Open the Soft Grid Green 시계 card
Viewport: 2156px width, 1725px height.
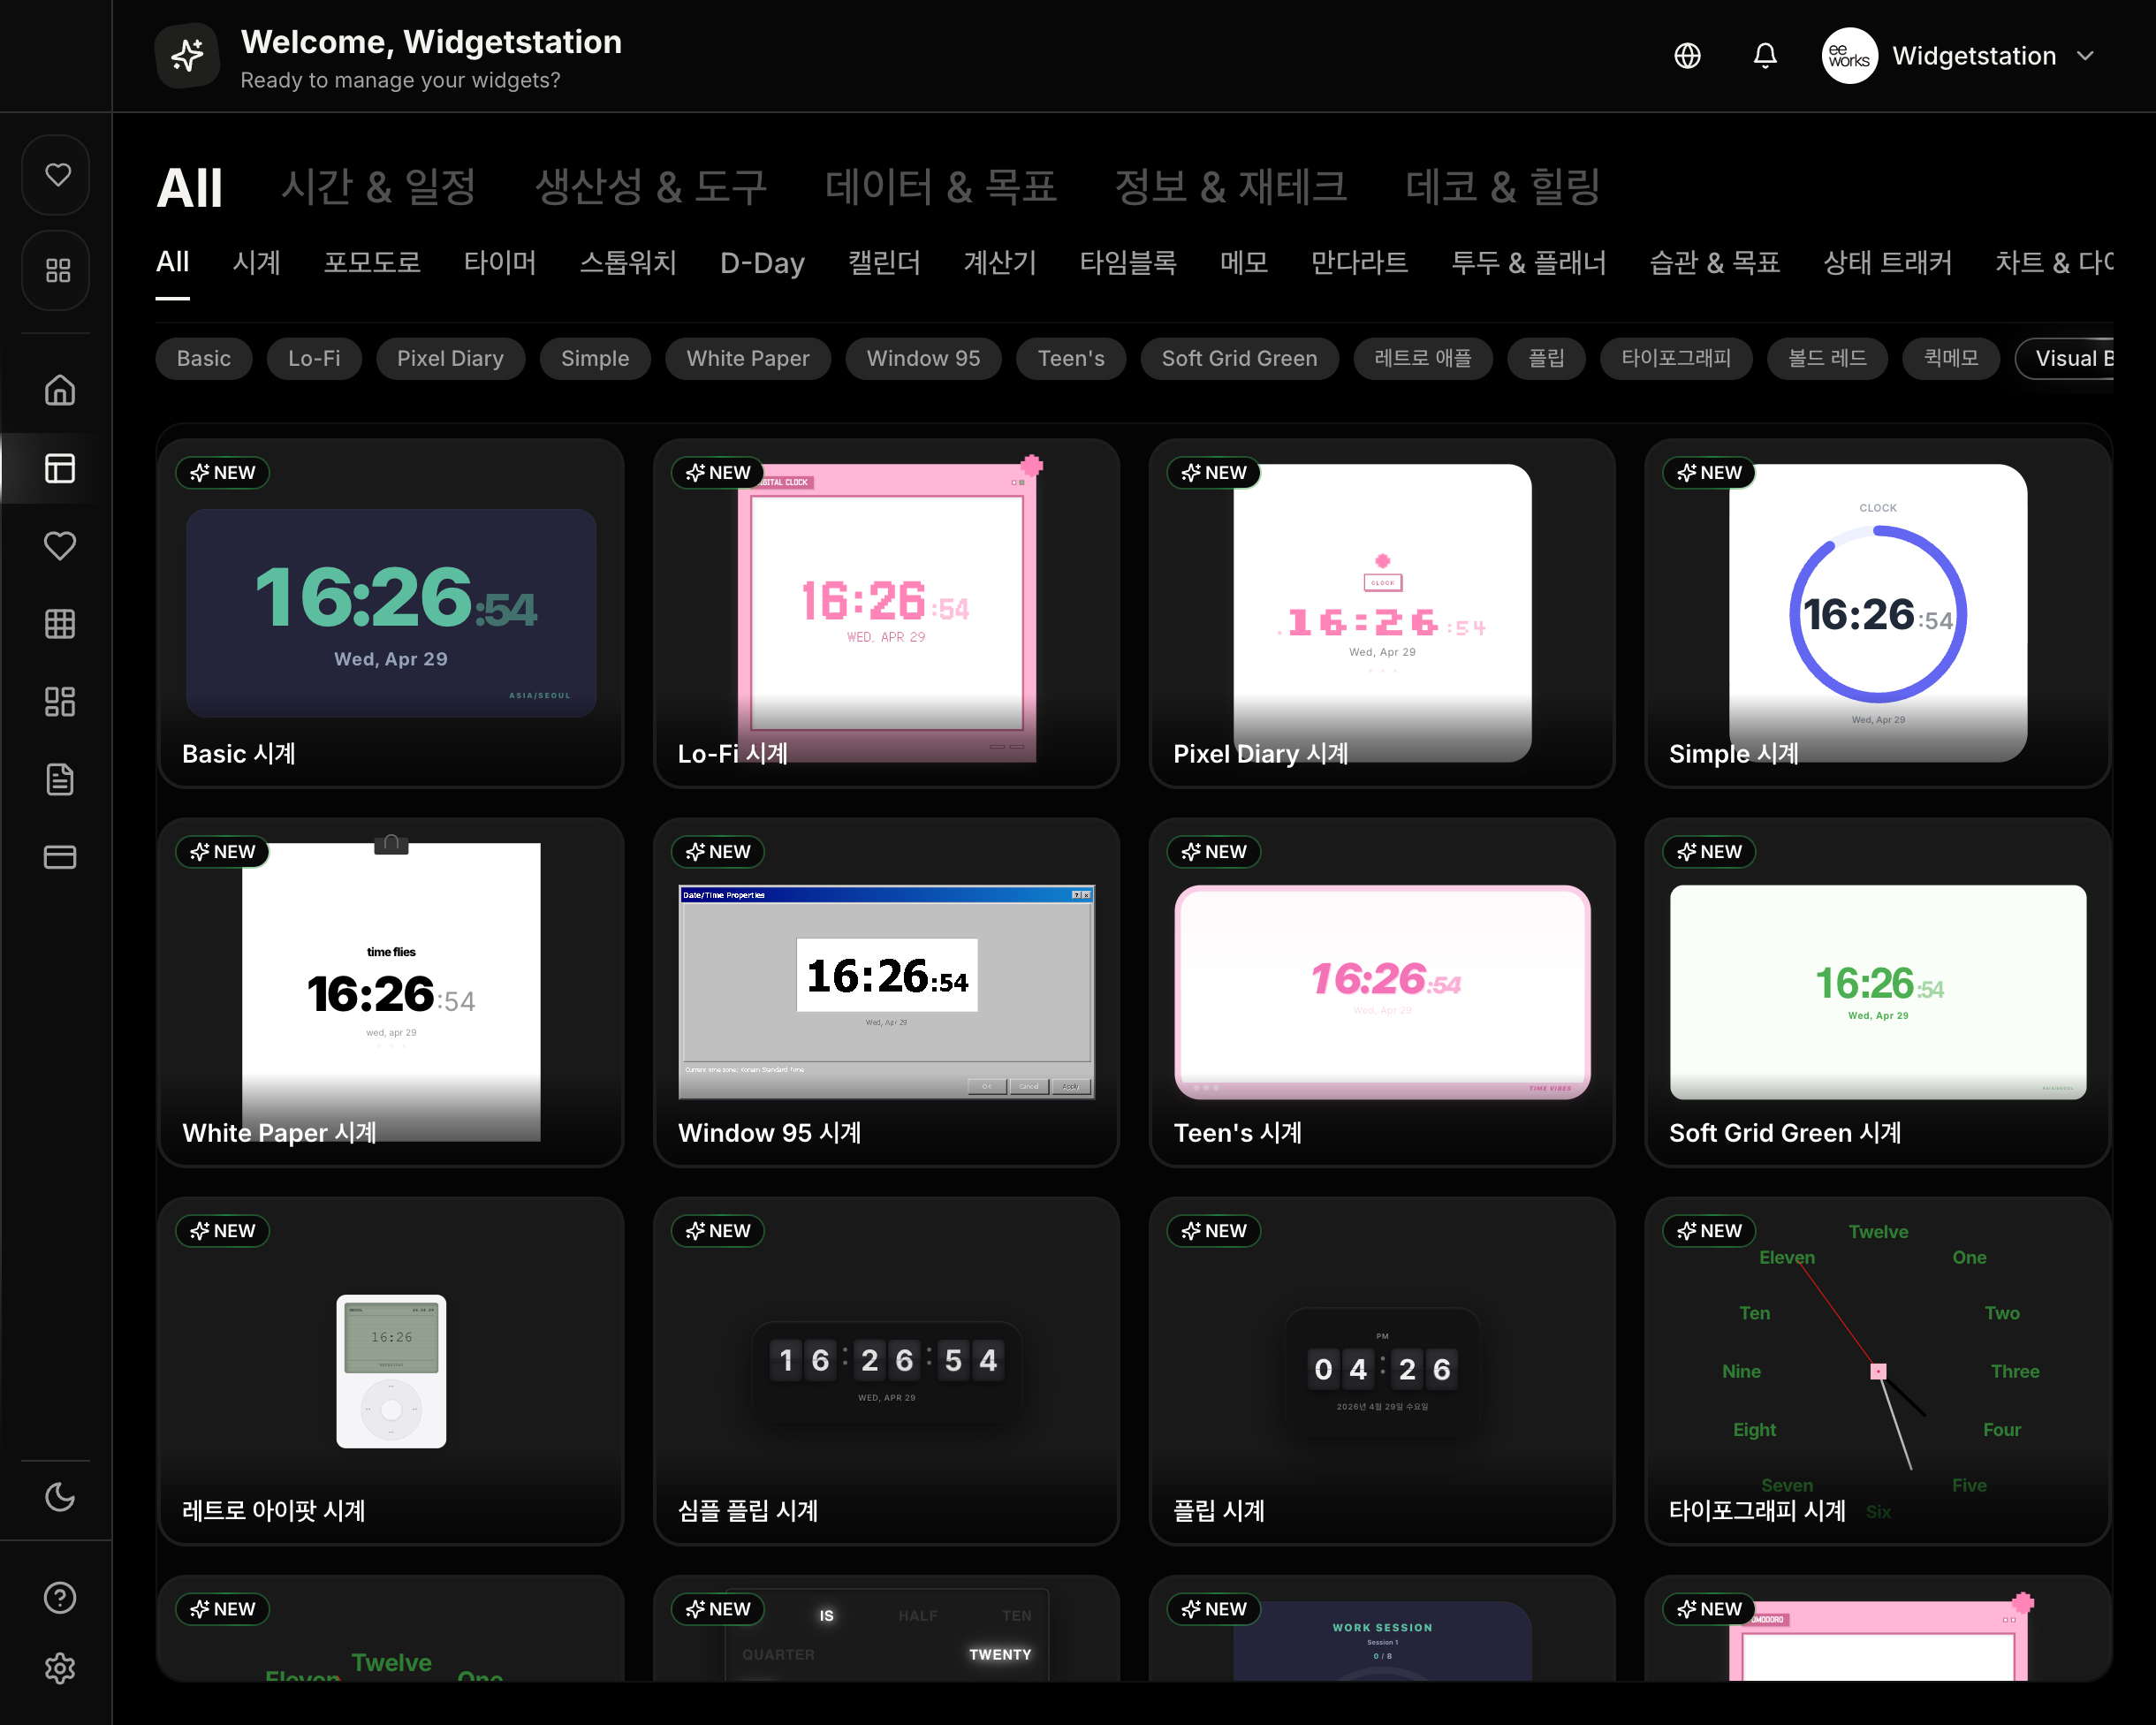tap(1877, 992)
